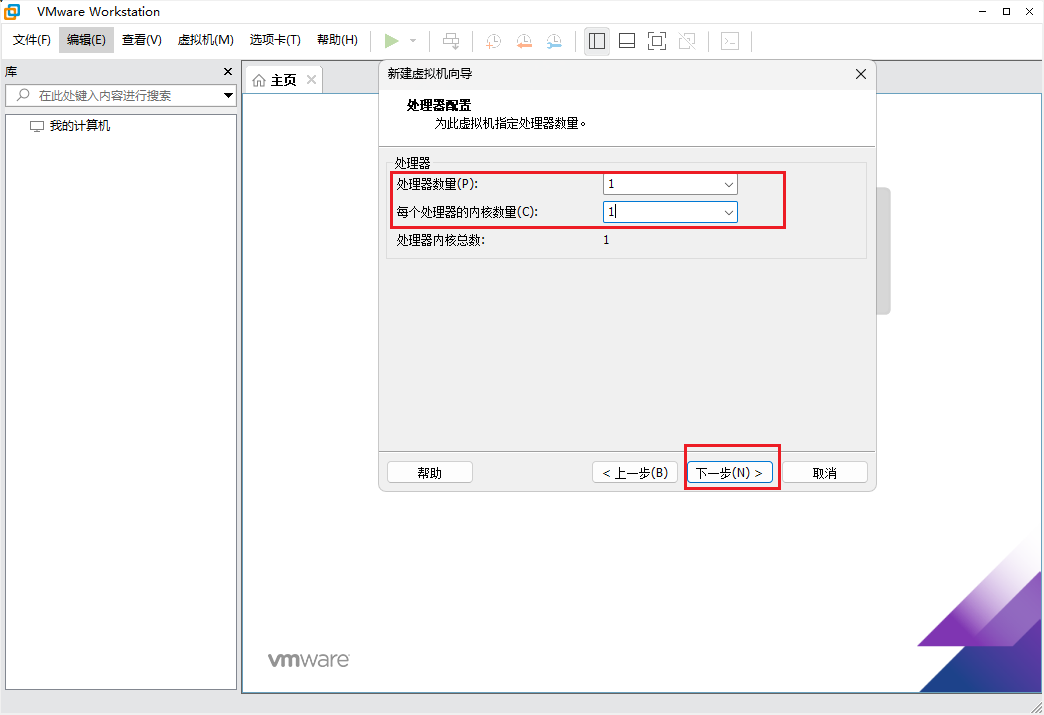This screenshot has width=1044, height=715.
Task: Click the full screen mode icon
Action: tap(656, 41)
